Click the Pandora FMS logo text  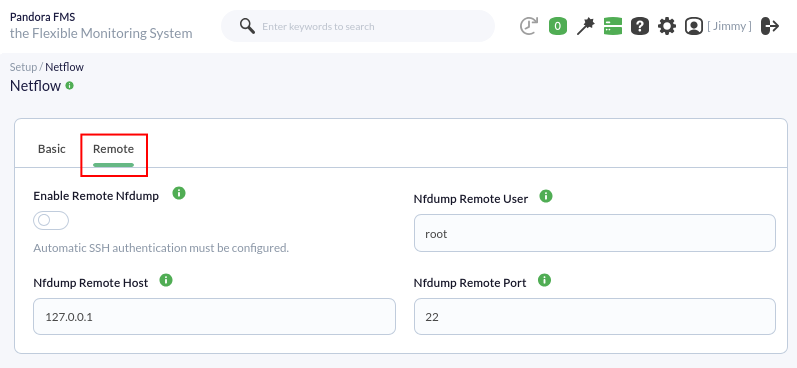coord(43,17)
